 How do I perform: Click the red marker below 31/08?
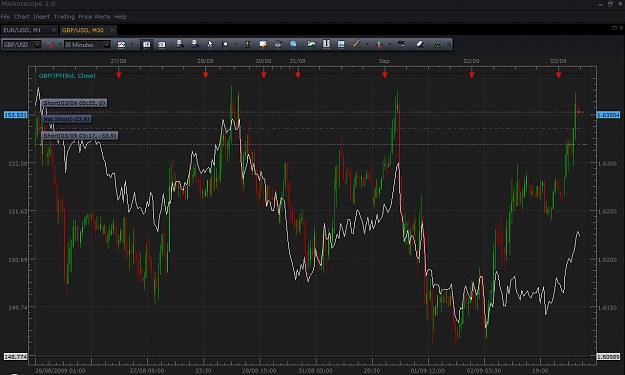(x=298, y=75)
